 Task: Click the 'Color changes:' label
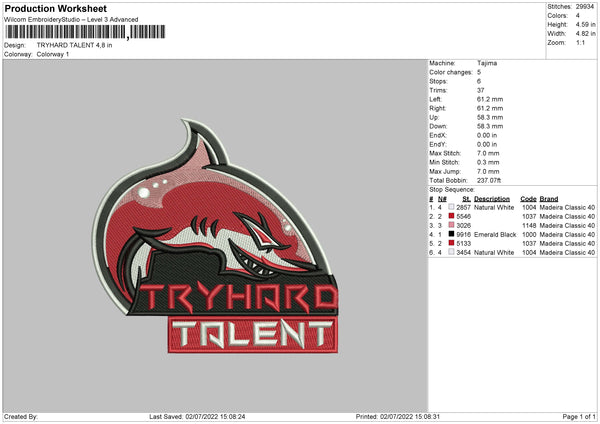[x=451, y=72]
